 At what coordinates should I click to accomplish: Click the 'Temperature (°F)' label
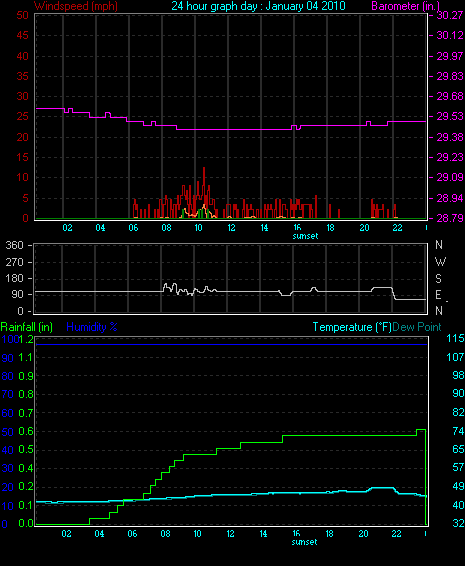(352, 327)
